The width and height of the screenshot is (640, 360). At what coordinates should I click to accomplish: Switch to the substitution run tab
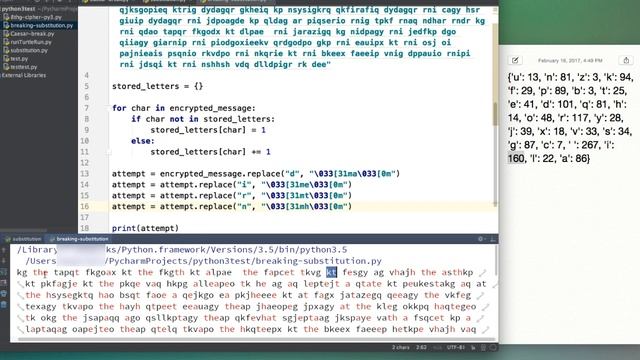pyautogui.click(x=24, y=239)
